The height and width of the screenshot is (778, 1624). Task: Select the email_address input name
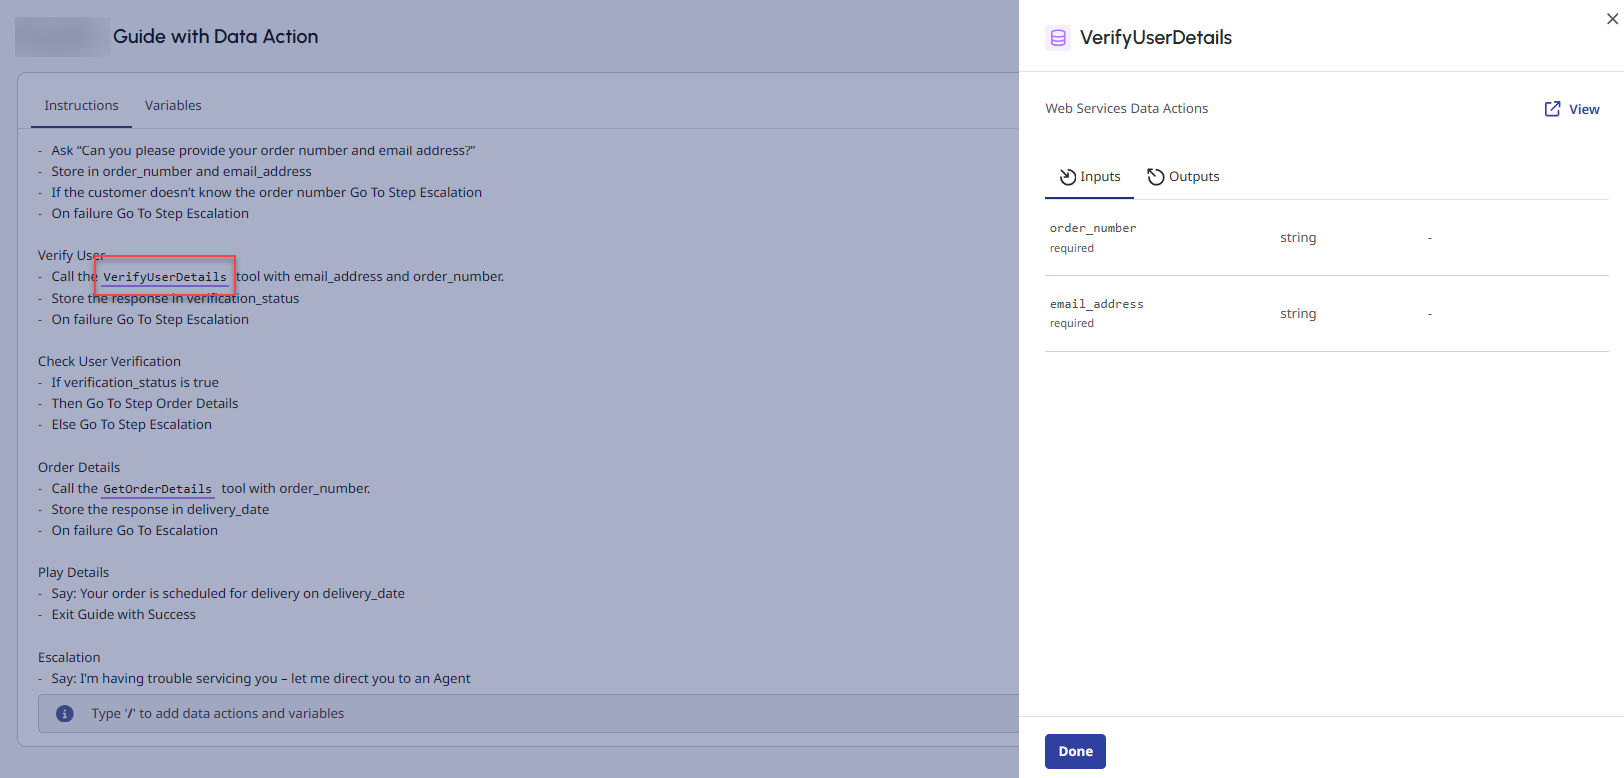point(1096,304)
